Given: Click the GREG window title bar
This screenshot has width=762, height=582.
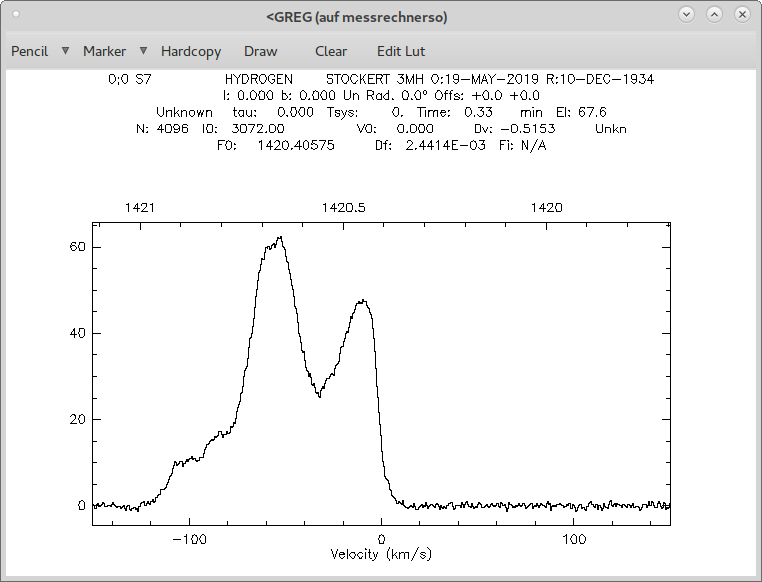Looking at the screenshot, I should [x=357, y=17].
